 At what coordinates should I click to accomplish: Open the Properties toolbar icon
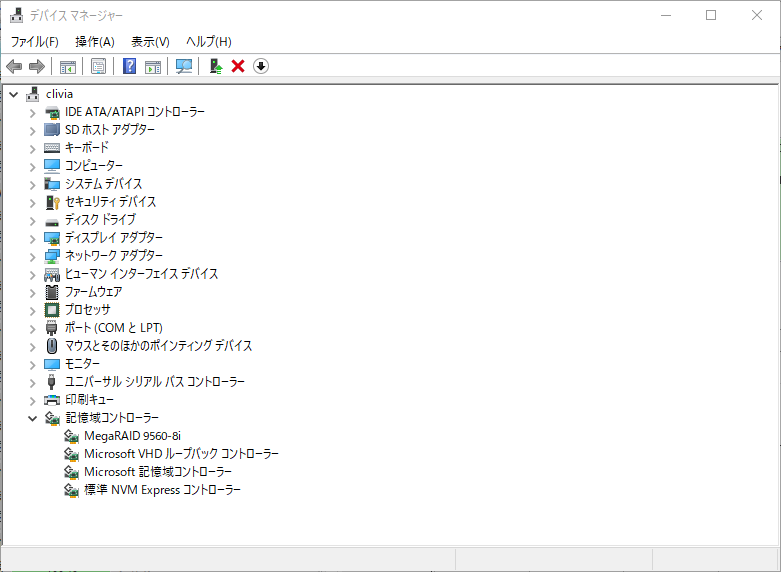coord(99,66)
